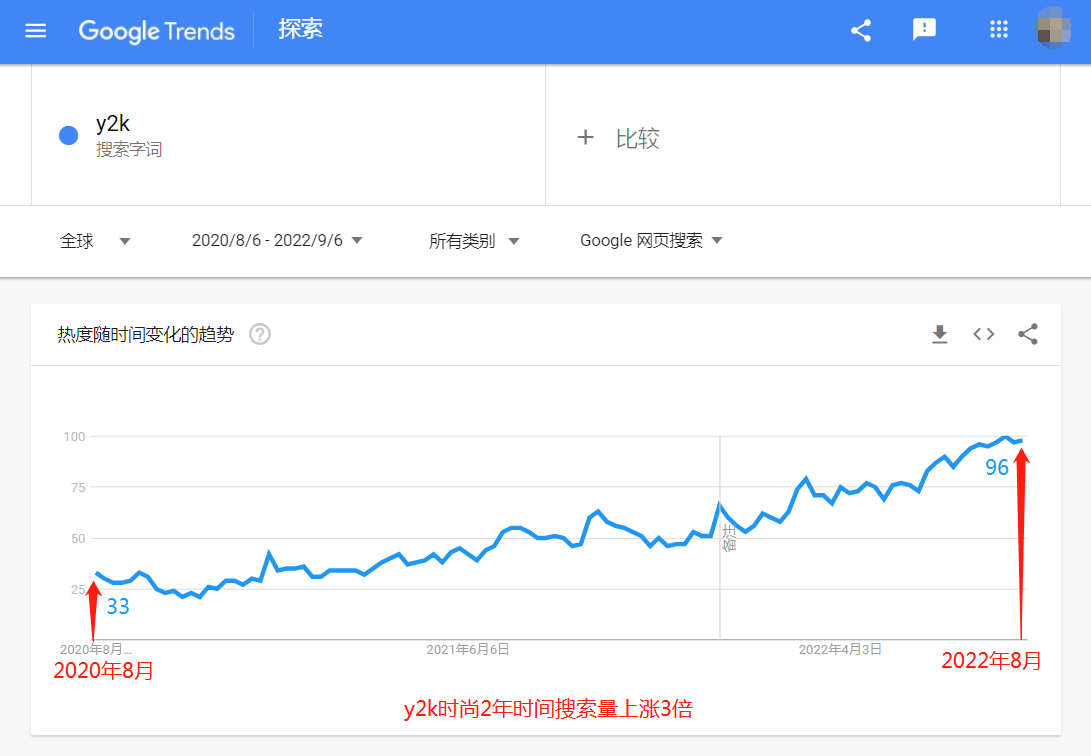
Task: Click the blue color dot beside y2k
Action: [67, 135]
